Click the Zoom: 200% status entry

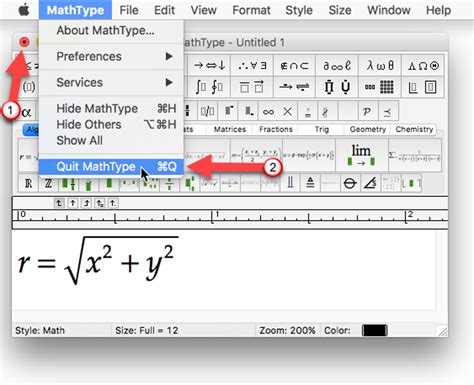pos(287,330)
